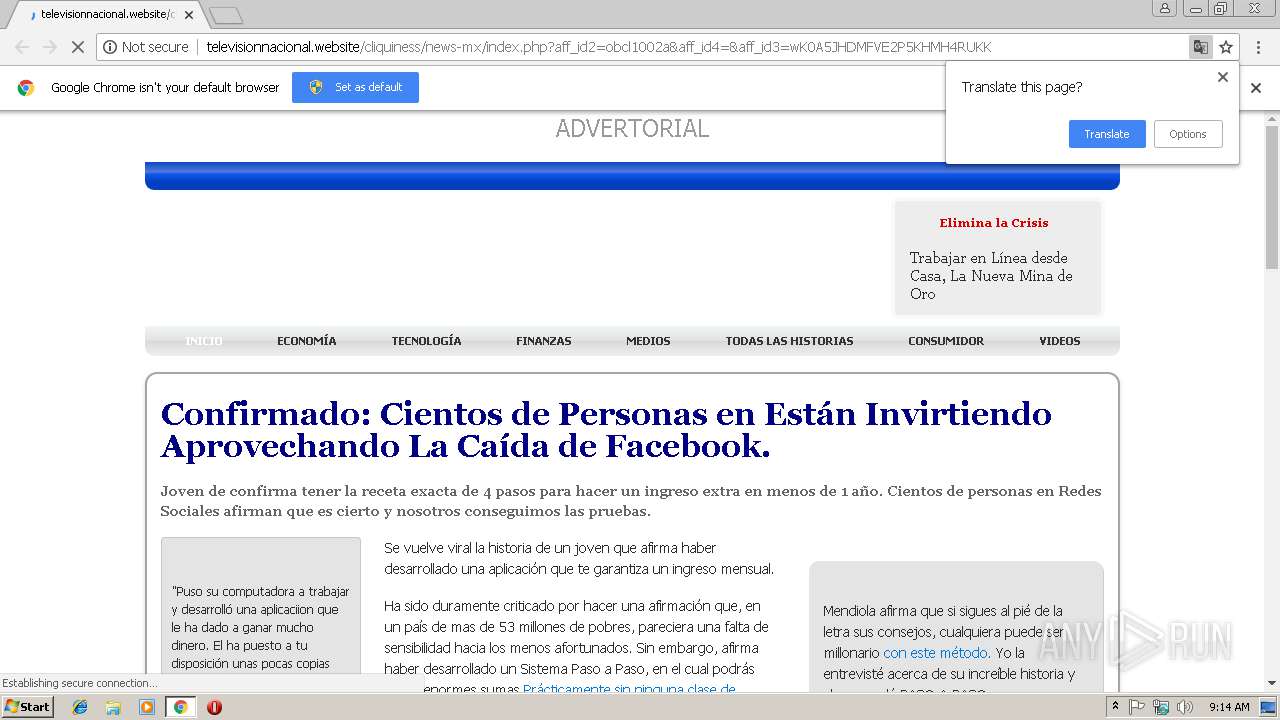
Task: Click the red Opera taskbar icon
Action: click(x=214, y=707)
